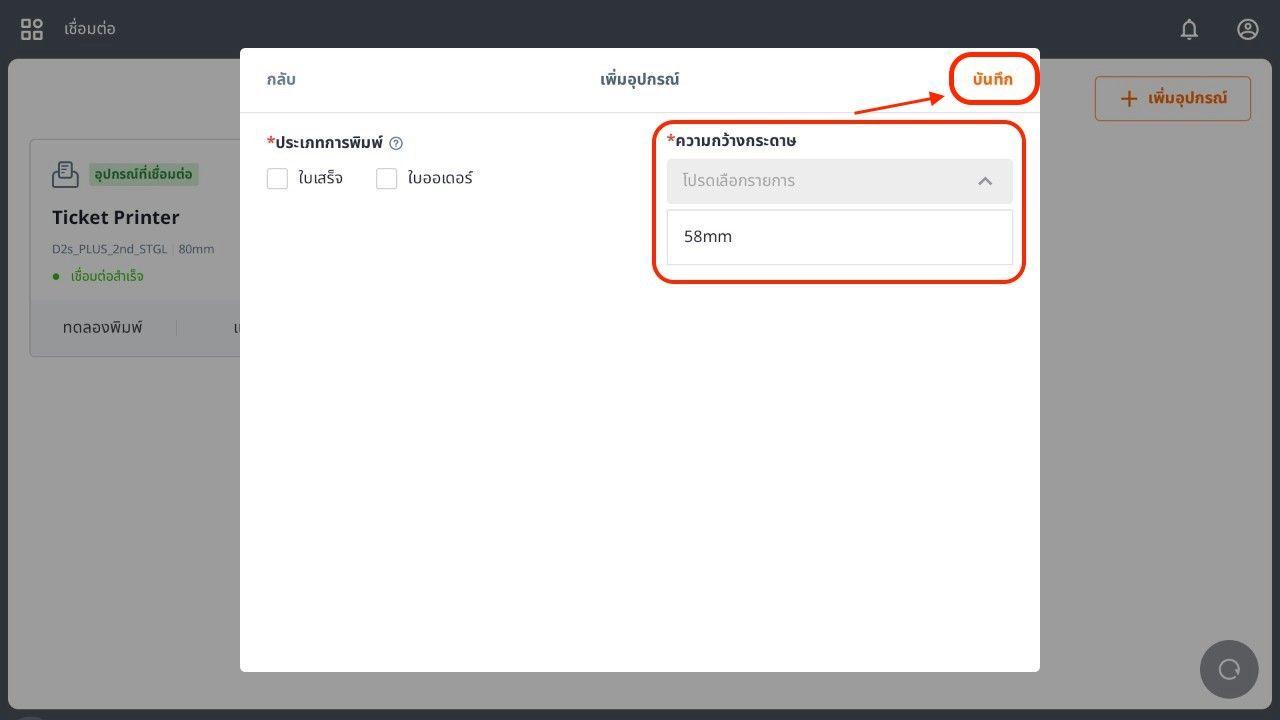This screenshot has width=1280, height=720.
Task: Click the อุปกรณ์ที่เชื่อมต่อ green tag
Action: (143, 174)
